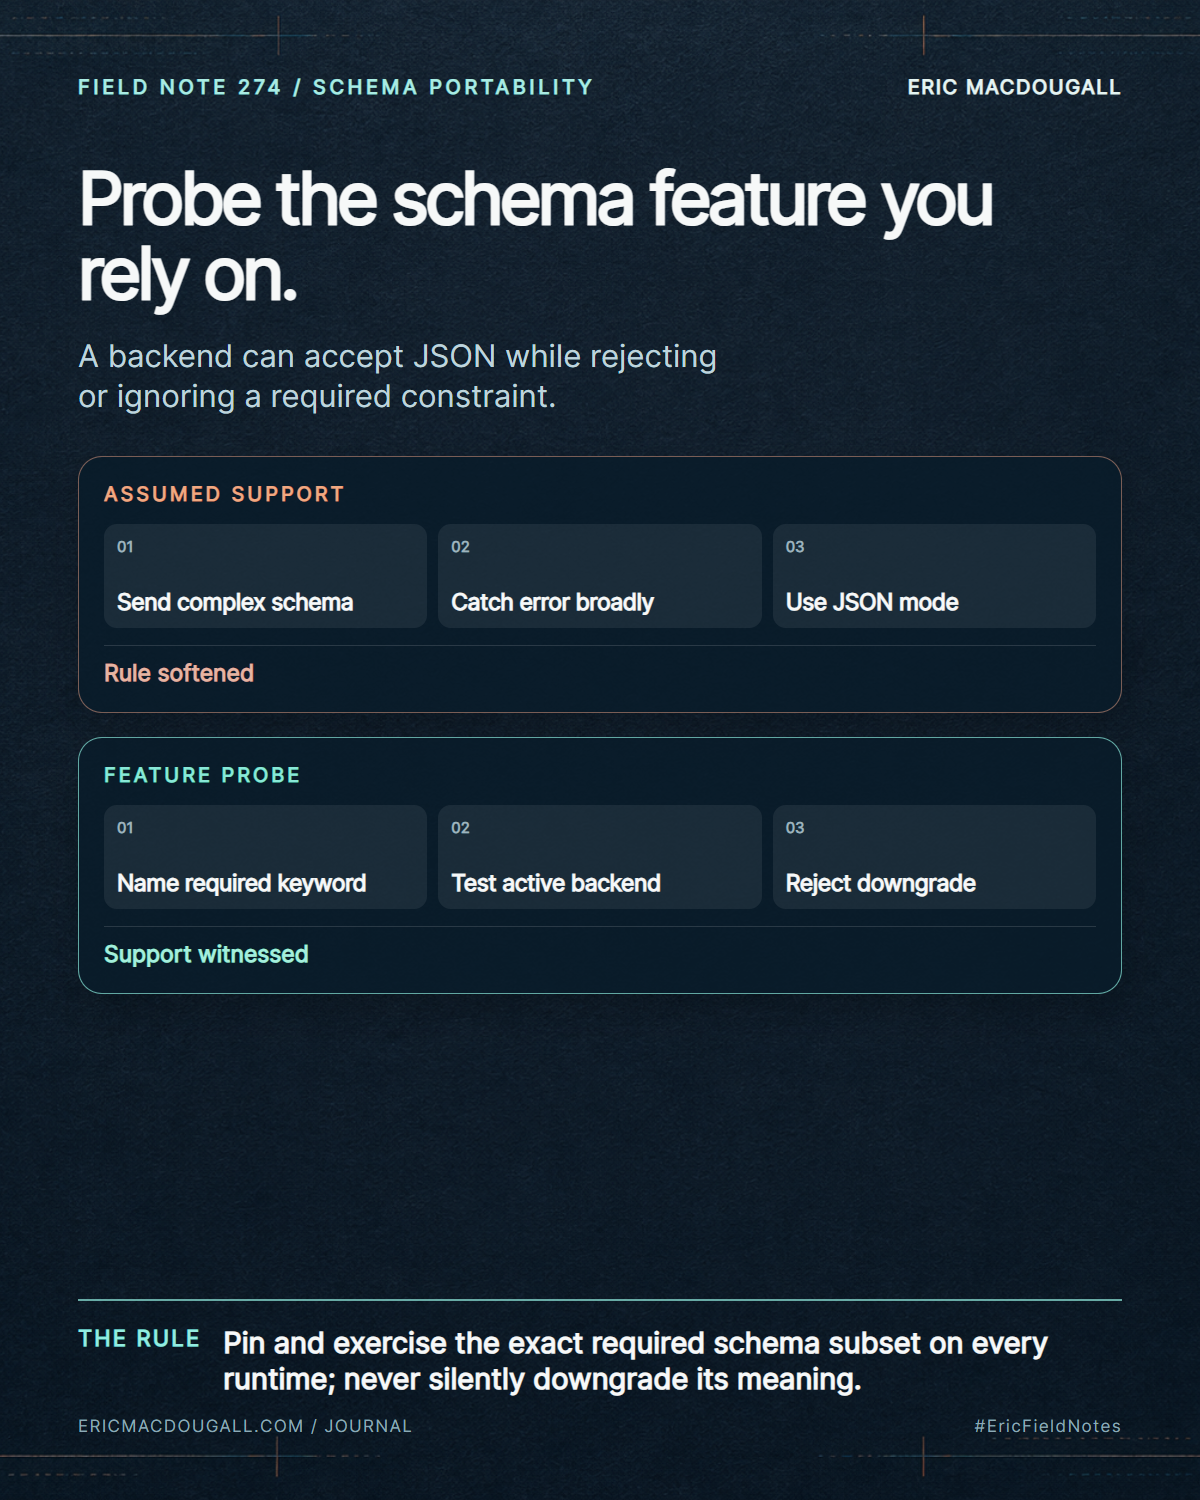Click the 'Rule softened' outcome text
The image size is (1200, 1500).
click(x=179, y=673)
